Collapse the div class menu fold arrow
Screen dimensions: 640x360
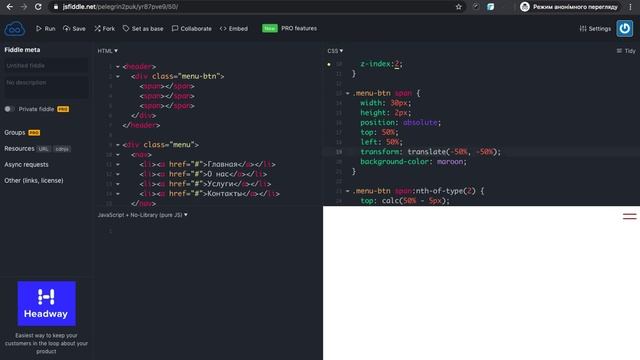[118, 145]
